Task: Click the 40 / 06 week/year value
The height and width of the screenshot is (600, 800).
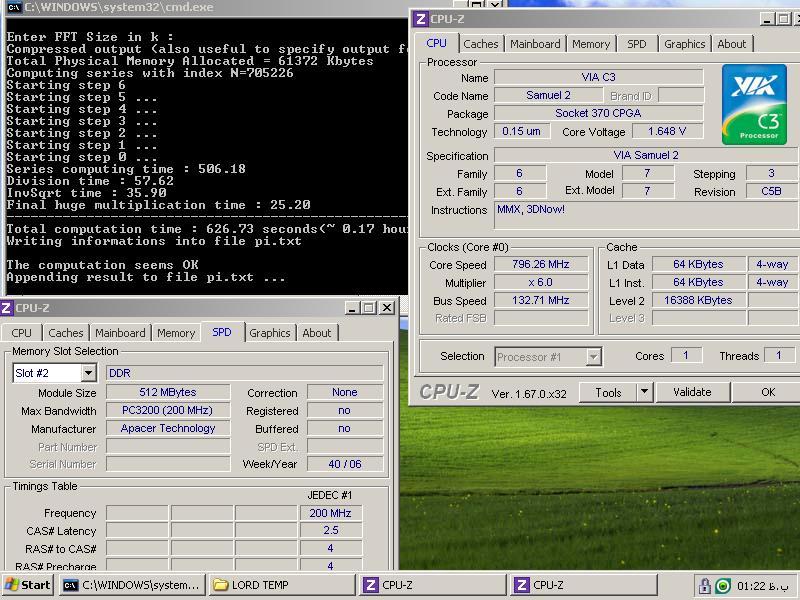Action: [x=345, y=464]
